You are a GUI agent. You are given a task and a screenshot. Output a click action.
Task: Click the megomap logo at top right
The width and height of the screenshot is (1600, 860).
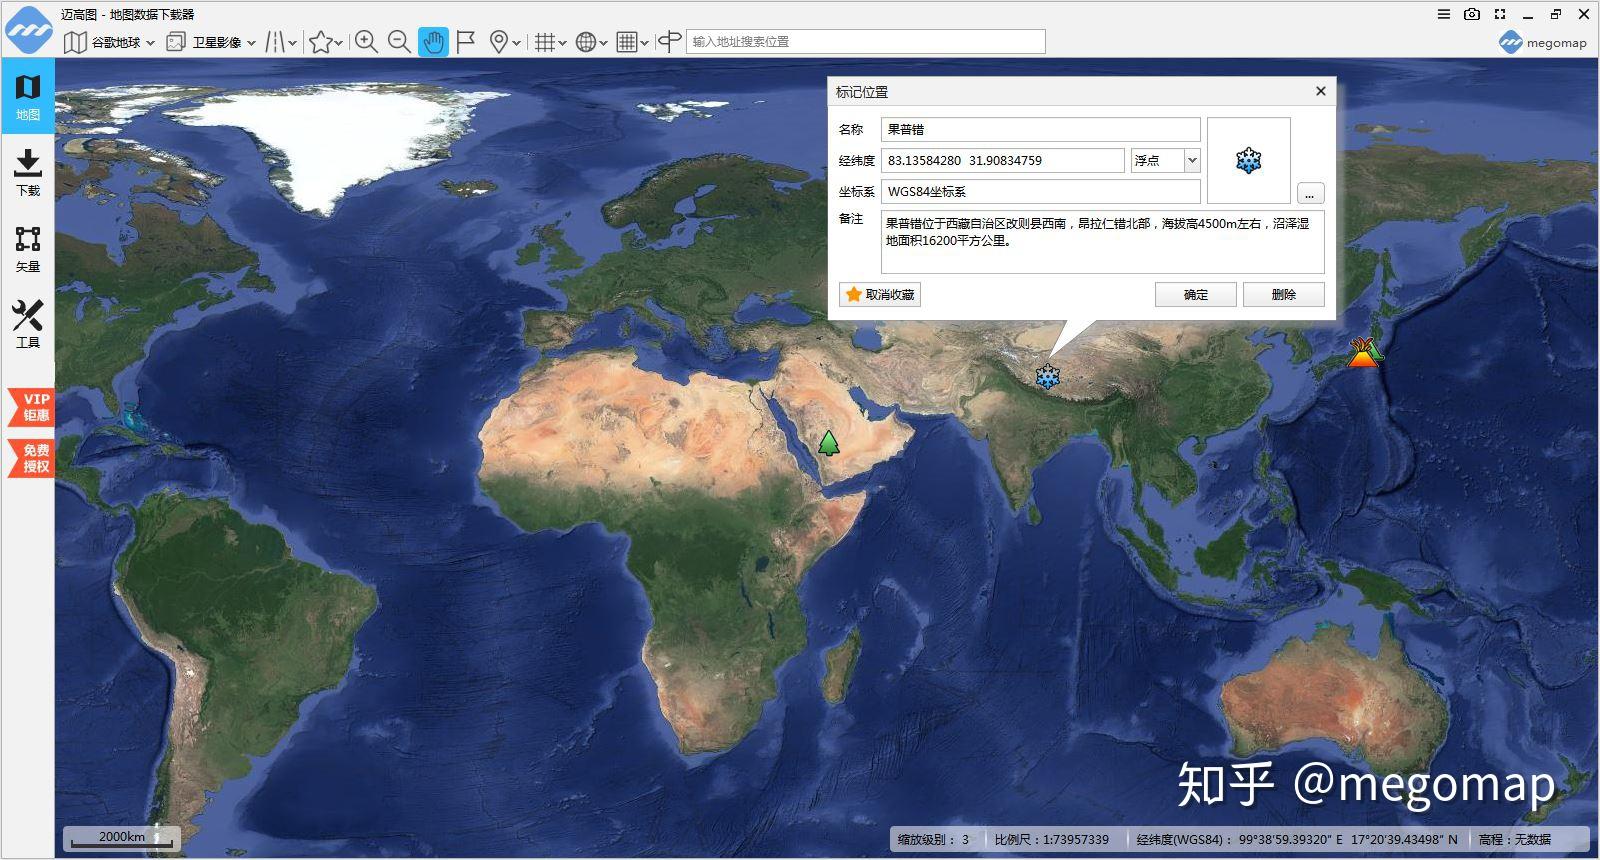pos(1543,42)
